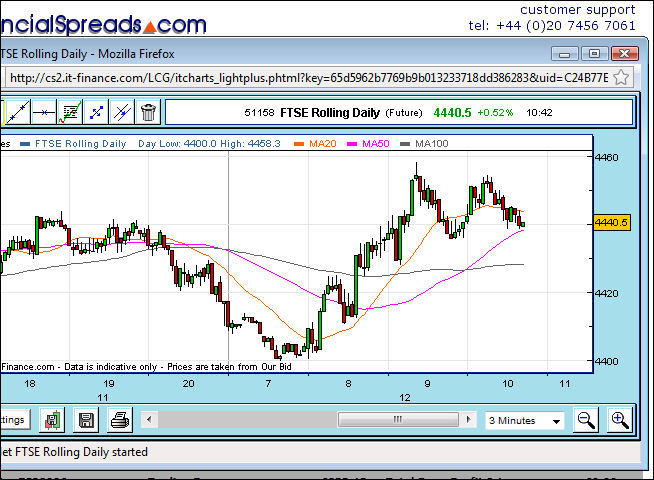
Task: Click the horizontal chart scrollbar thumb
Action: (x=398, y=420)
